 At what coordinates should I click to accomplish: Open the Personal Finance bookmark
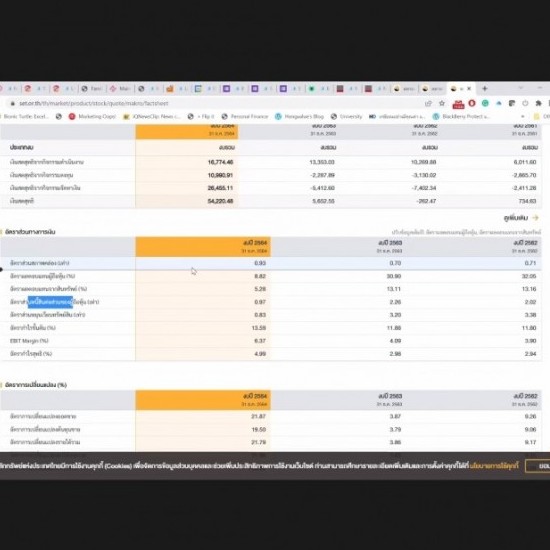click(x=244, y=116)
